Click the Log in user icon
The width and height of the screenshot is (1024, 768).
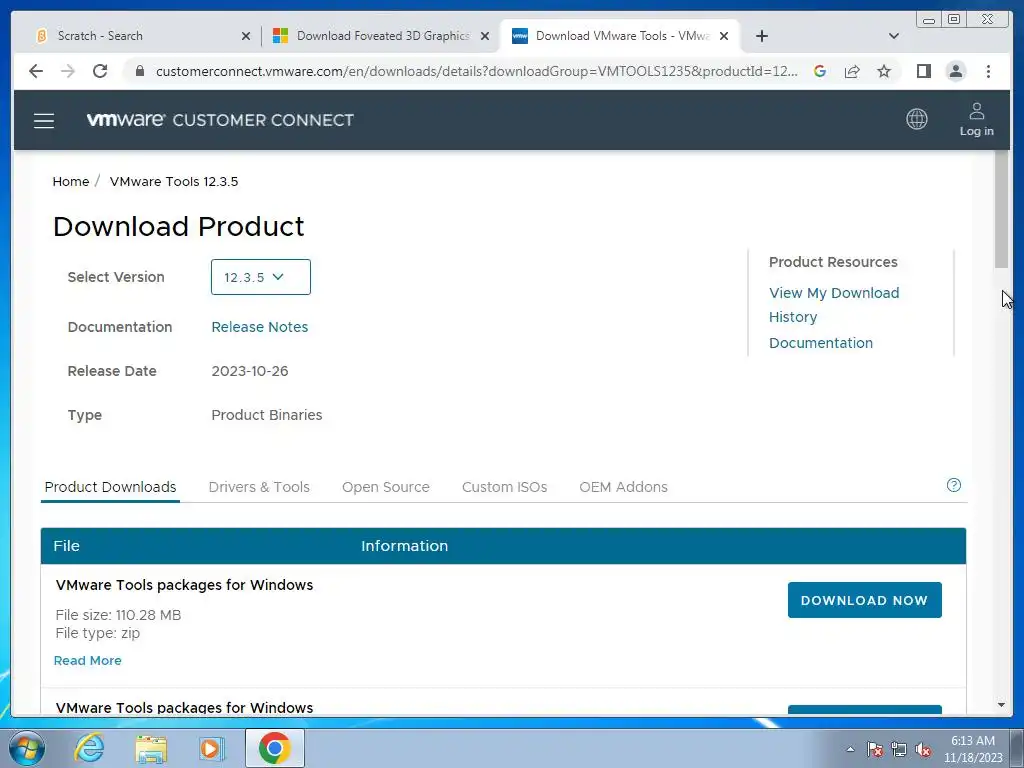point(976,120)
